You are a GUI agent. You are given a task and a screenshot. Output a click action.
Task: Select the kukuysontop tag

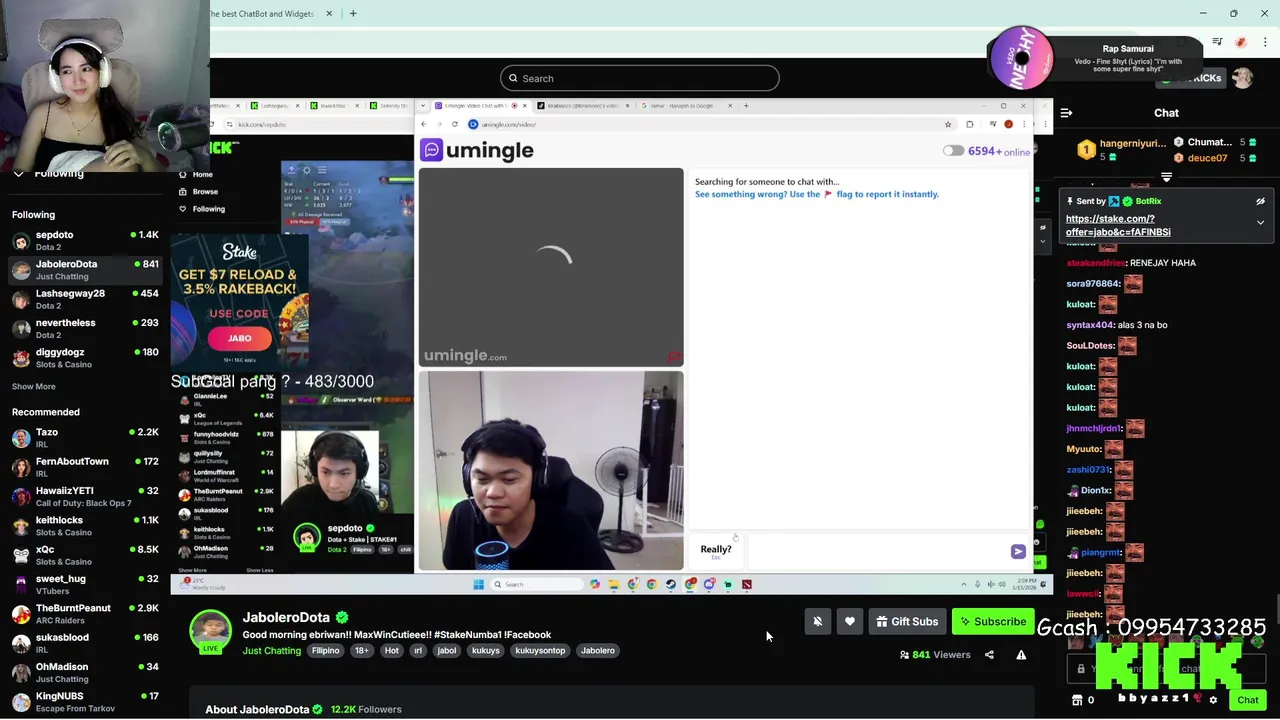coord(540,651)
